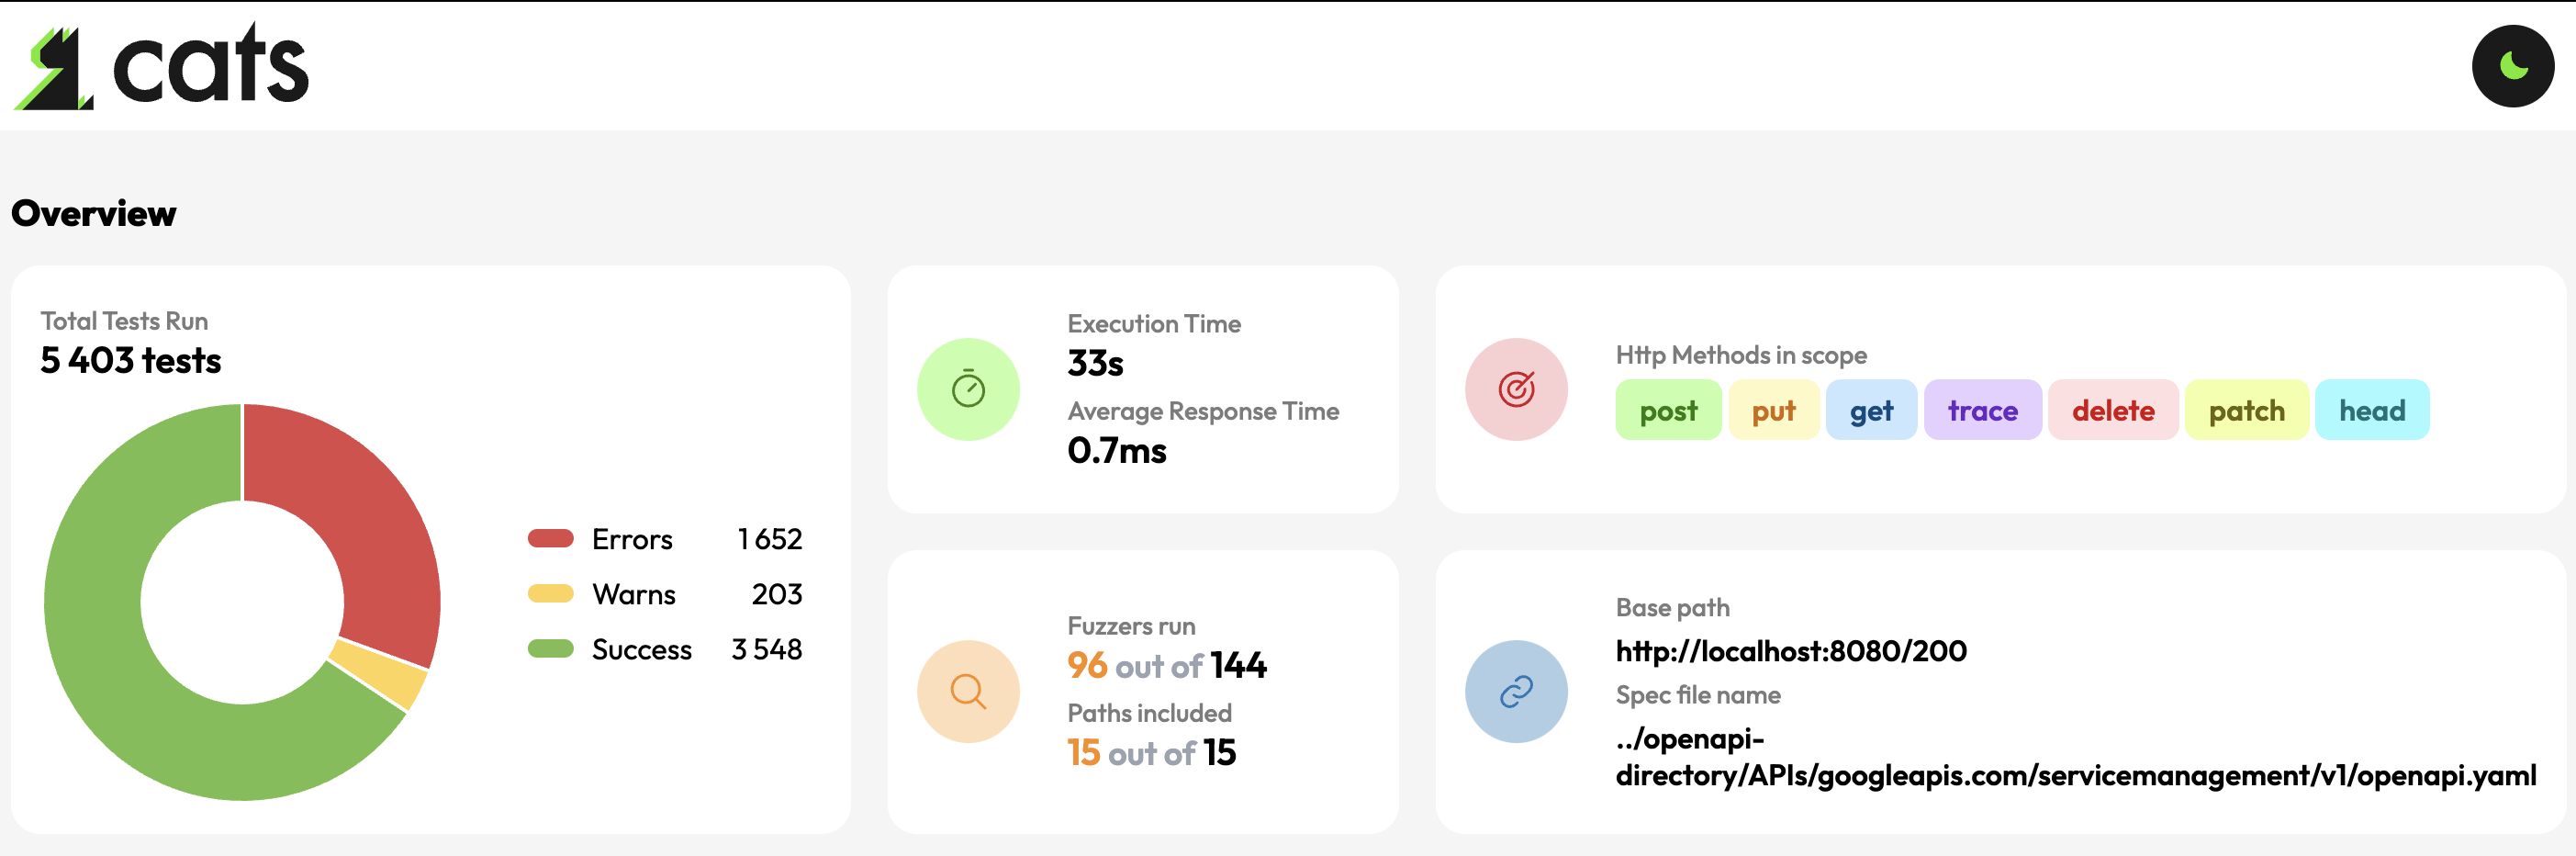Choose the patch method badge
Screen dimensions: 2576x856
pos(2246,410)
